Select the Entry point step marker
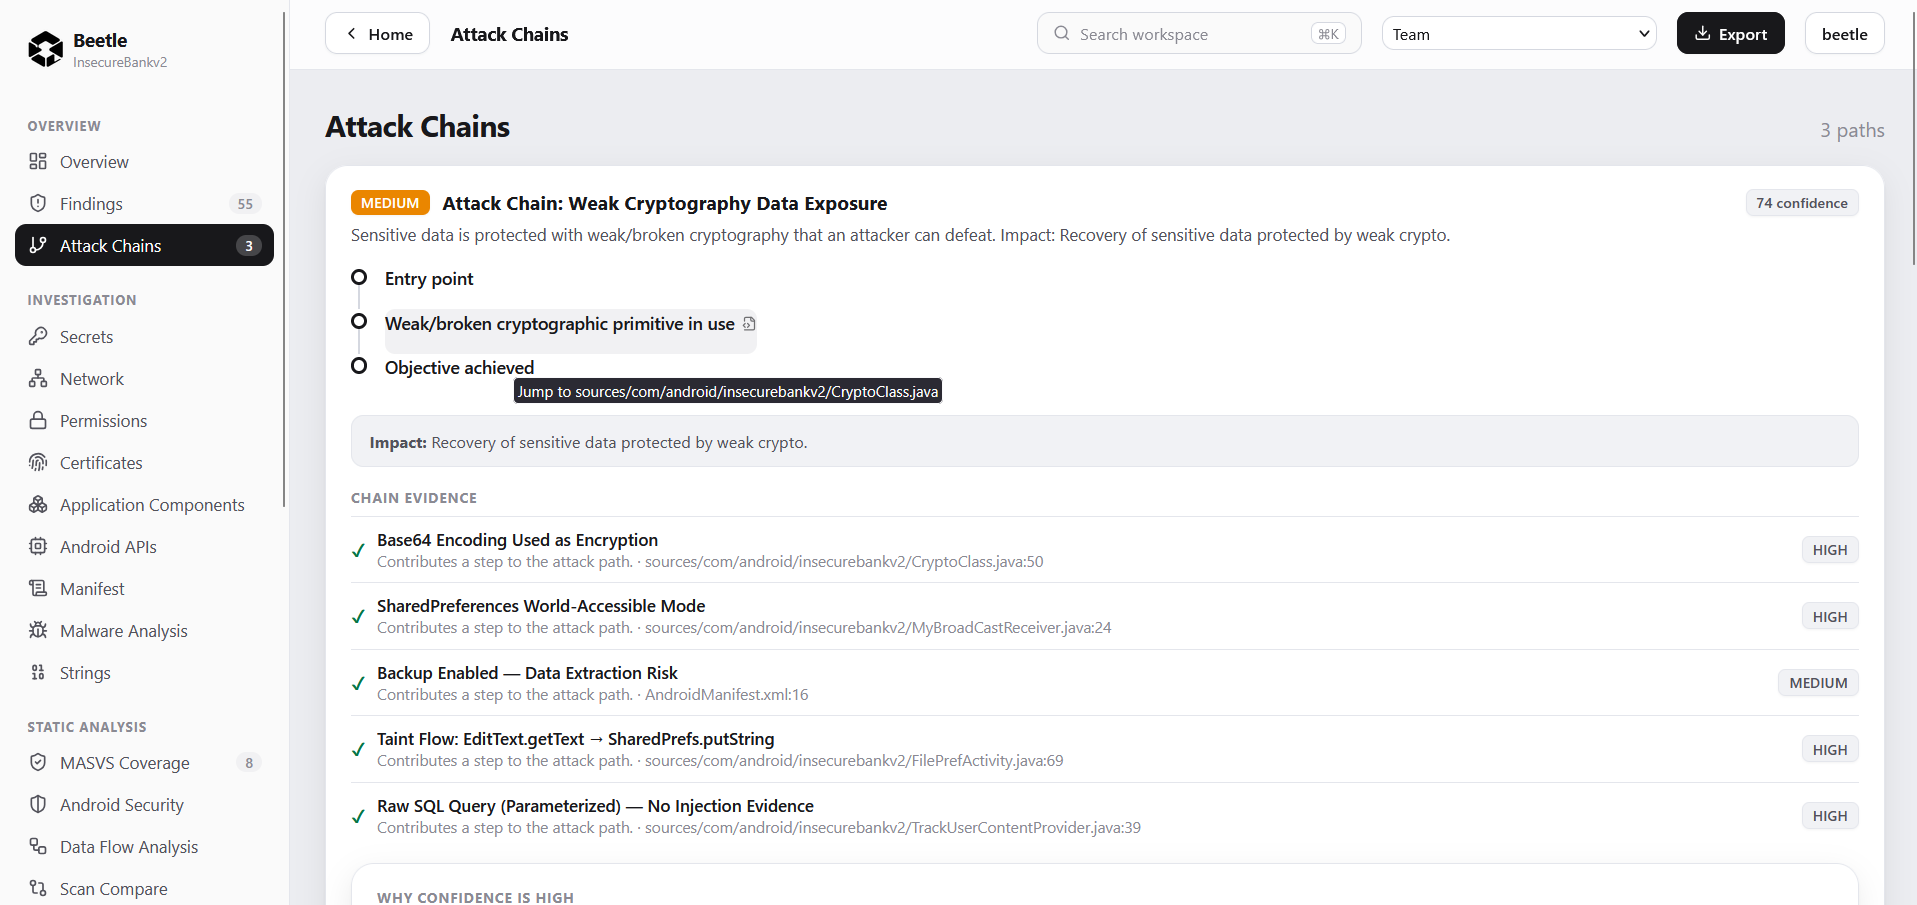1917x905 pixels. 359,277
